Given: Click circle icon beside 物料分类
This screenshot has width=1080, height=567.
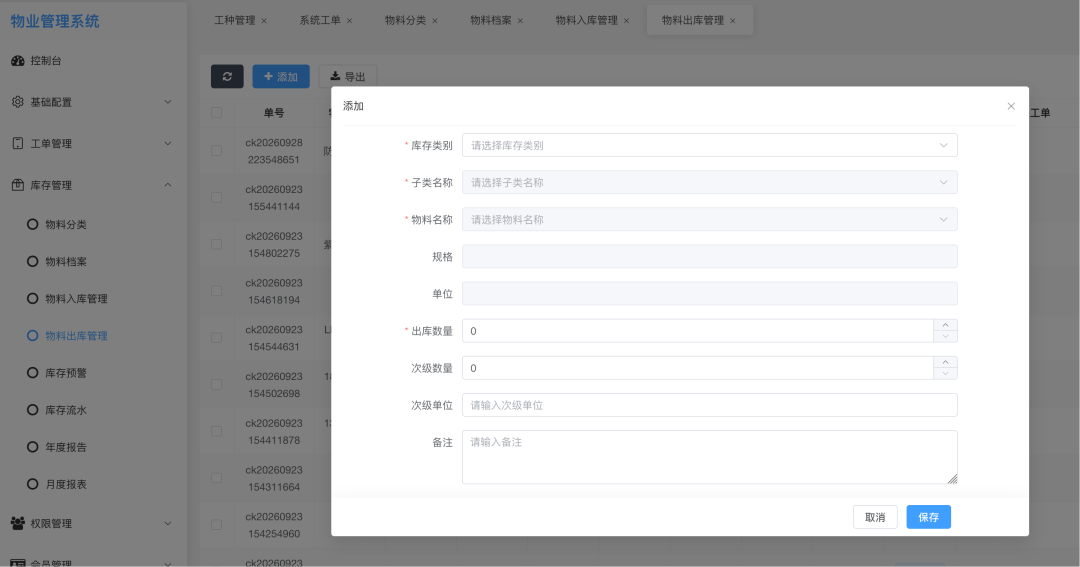Looking at the screenshot, I should [x=32, y=224].
